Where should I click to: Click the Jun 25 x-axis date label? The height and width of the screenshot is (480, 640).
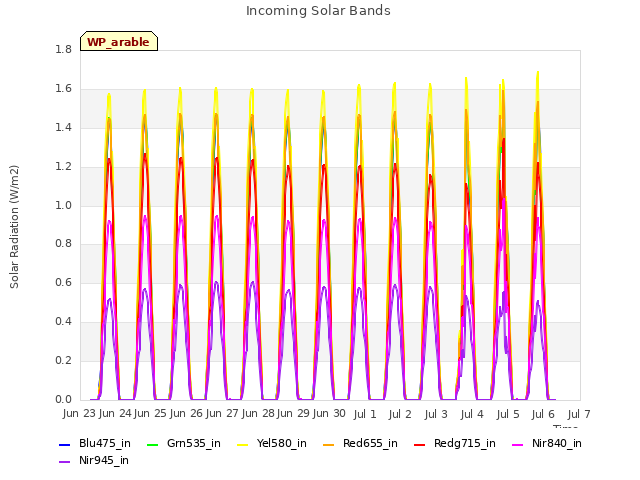click(150, 413)
